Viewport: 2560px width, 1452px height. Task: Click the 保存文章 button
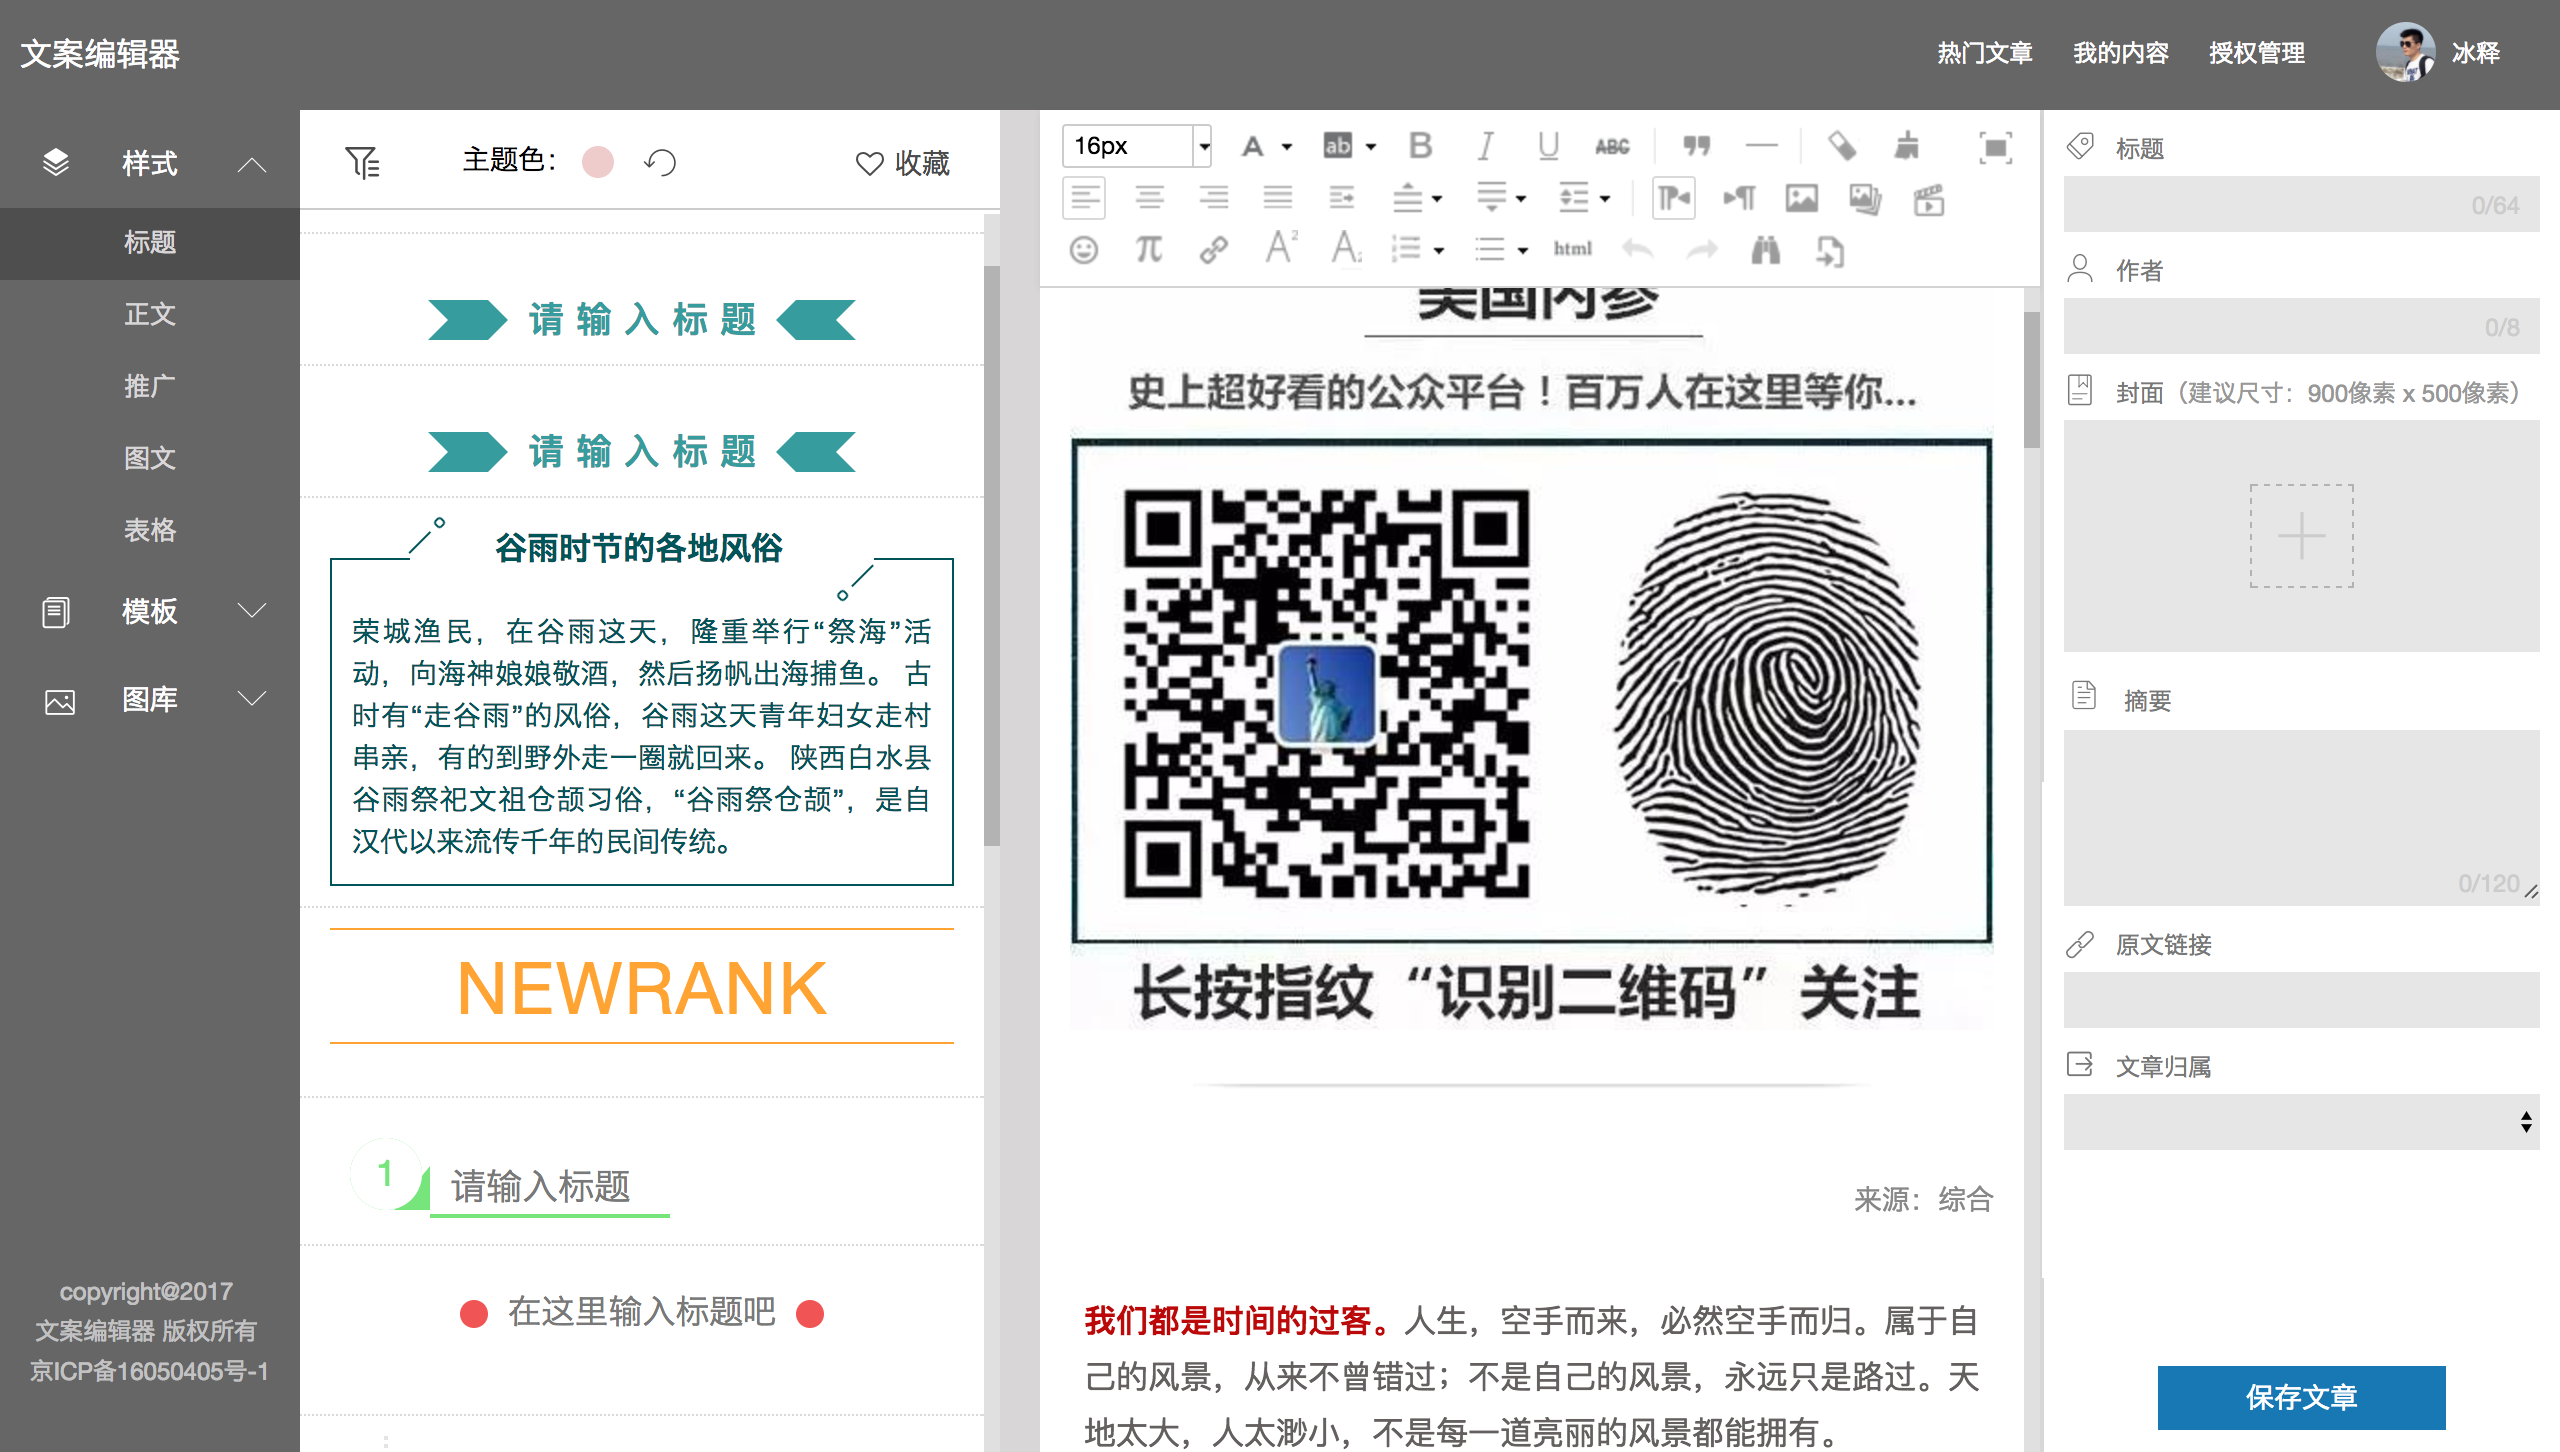pyautogui.click(x=2300, y=1397)
